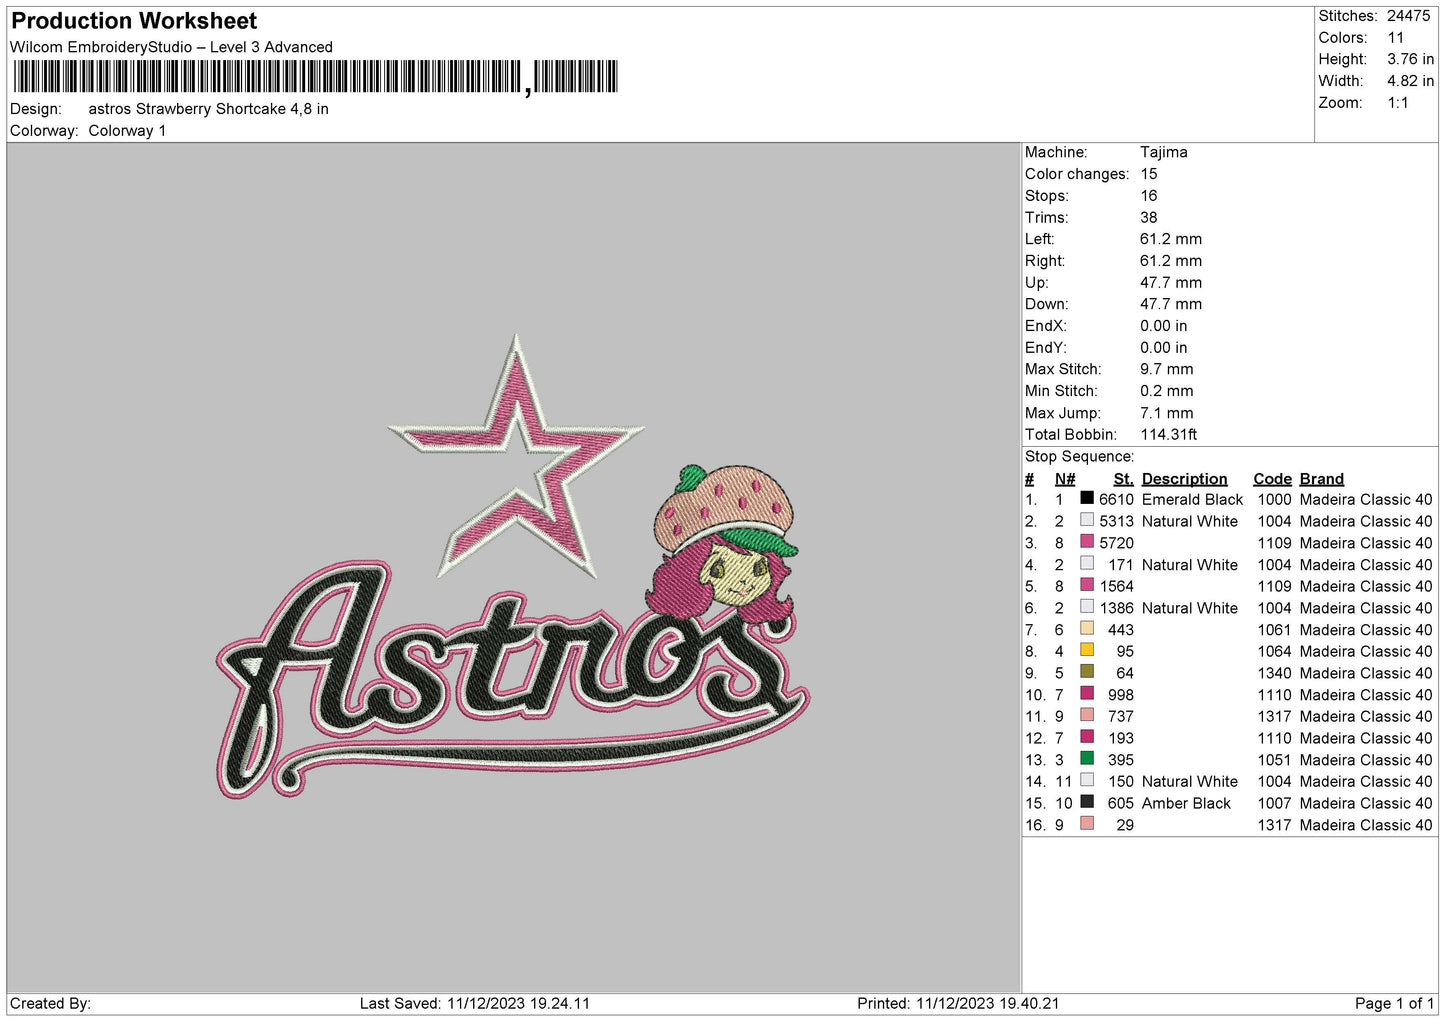Select 'Wilcom EmbroideryStudio – Level 3 Advanced' text
The image size is (1445, 1021).
171,47
